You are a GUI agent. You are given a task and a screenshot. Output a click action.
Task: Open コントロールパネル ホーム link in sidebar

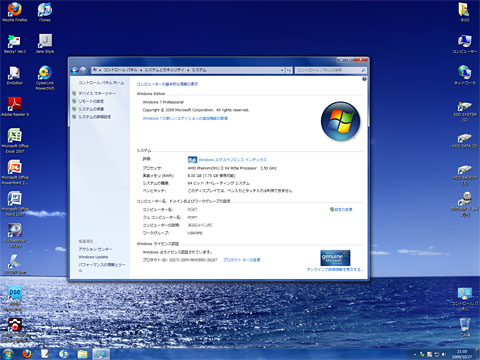point(101,82)
